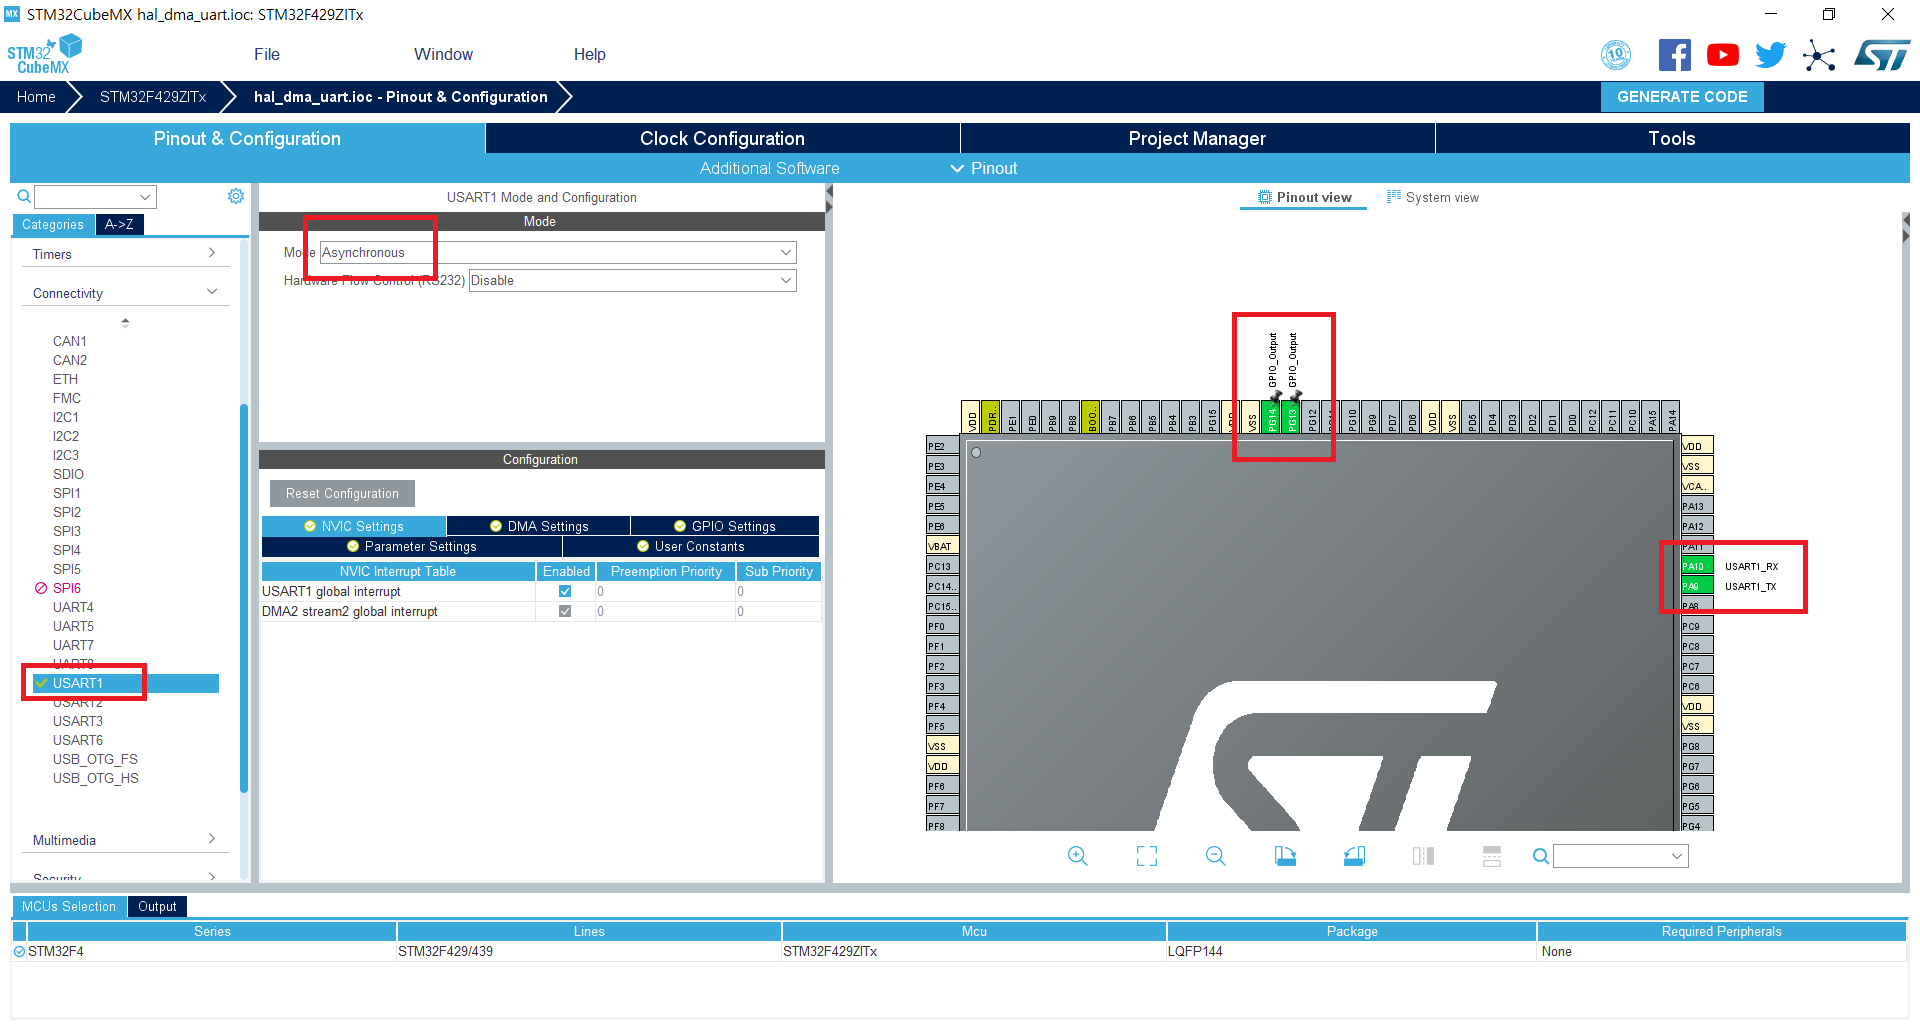Toggle the horizontal split view icon
The height and width of the screenshot is (1030, 1920).
(1492, 856)
